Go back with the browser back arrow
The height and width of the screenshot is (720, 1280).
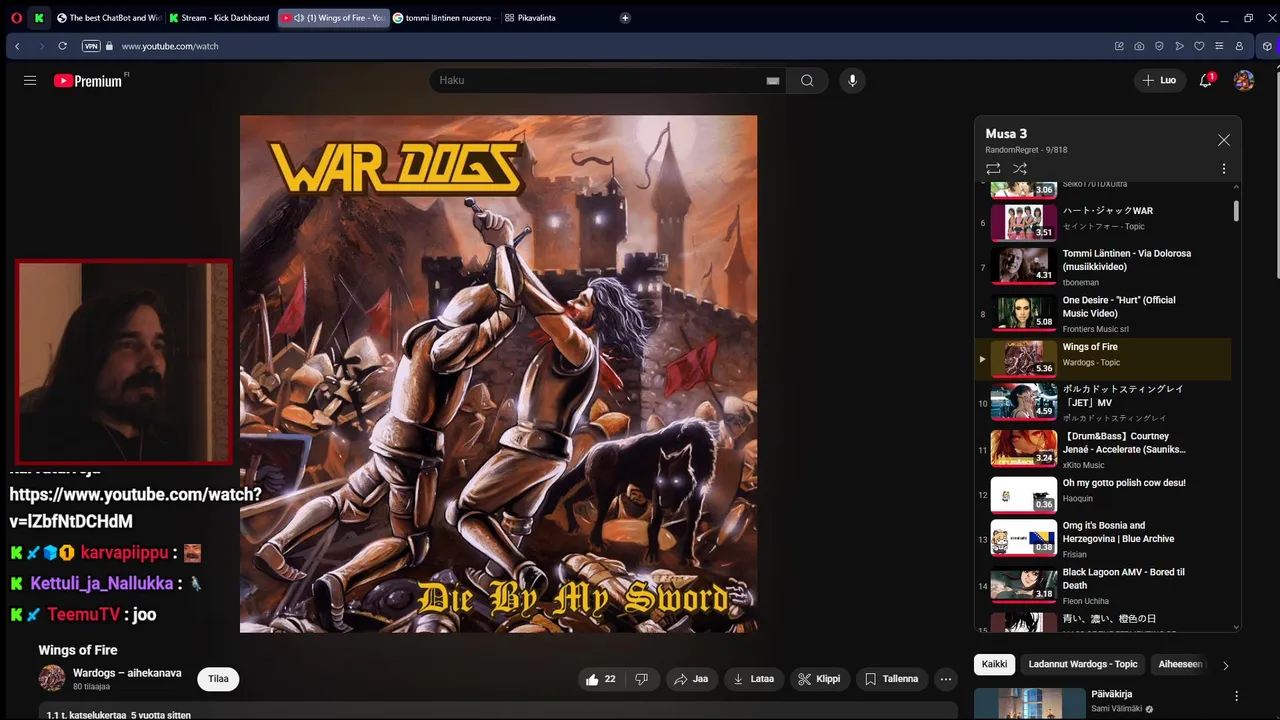click(x=17, y=46)
